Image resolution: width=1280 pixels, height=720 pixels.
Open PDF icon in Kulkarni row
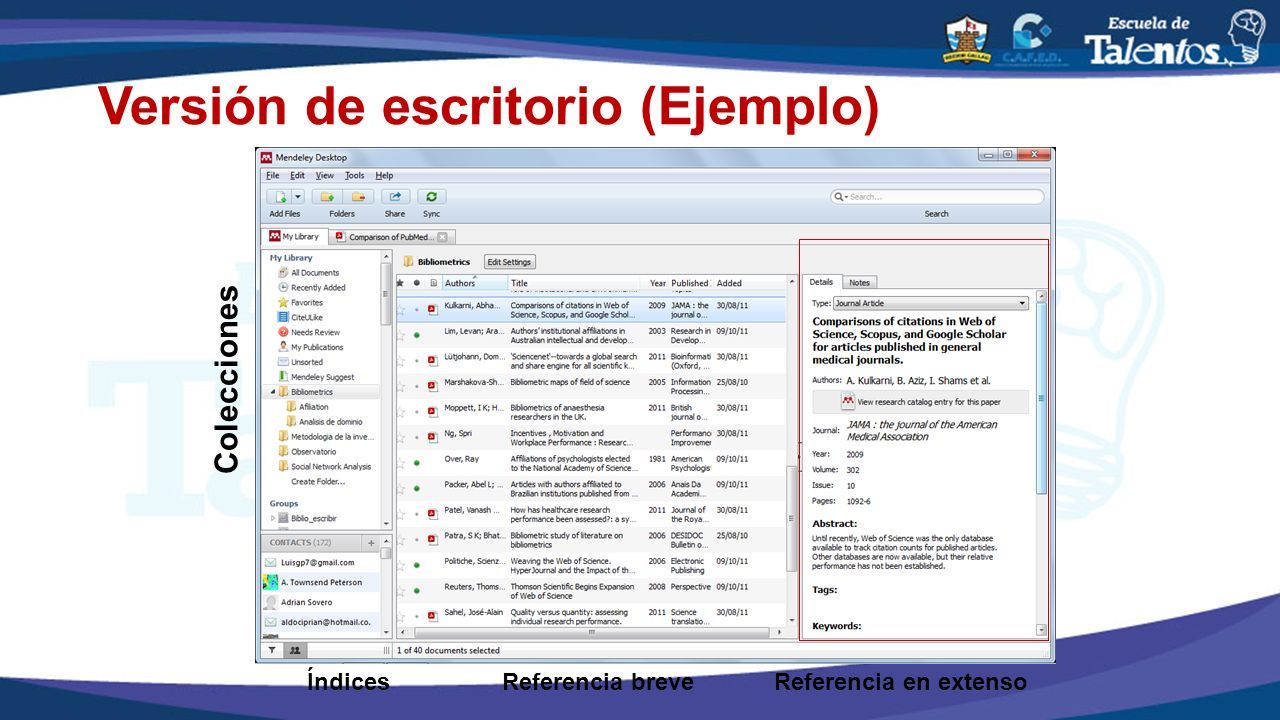433,310
